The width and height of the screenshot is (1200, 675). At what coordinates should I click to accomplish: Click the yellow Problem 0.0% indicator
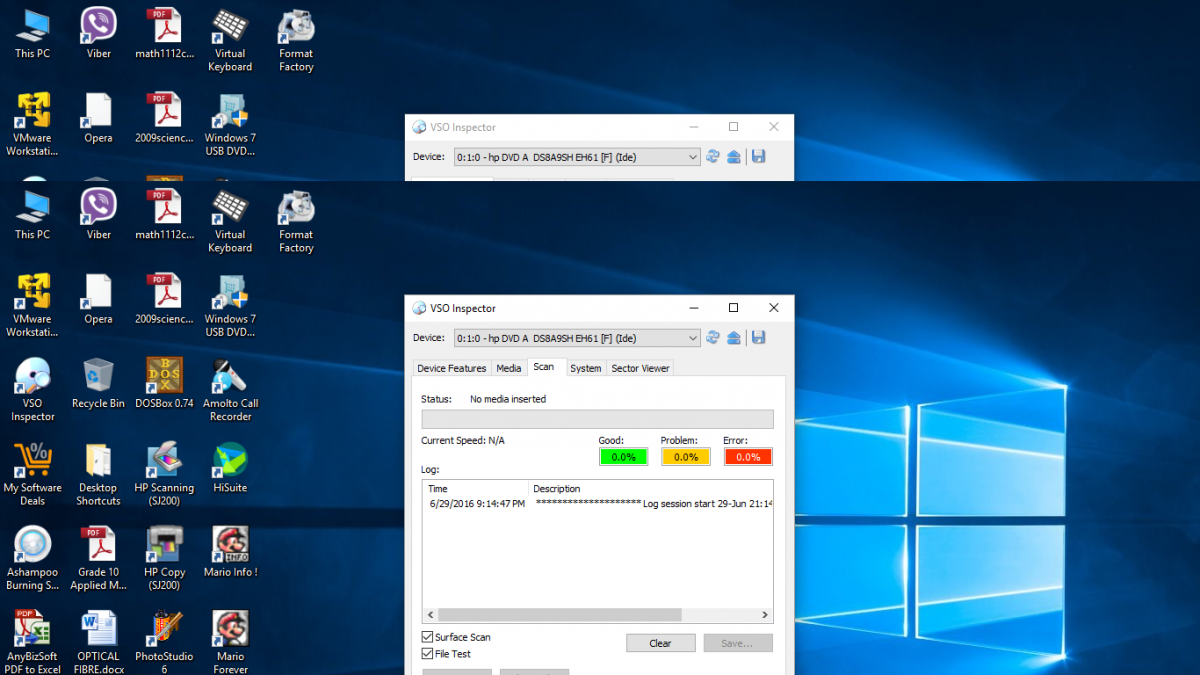tap(686, 457)
